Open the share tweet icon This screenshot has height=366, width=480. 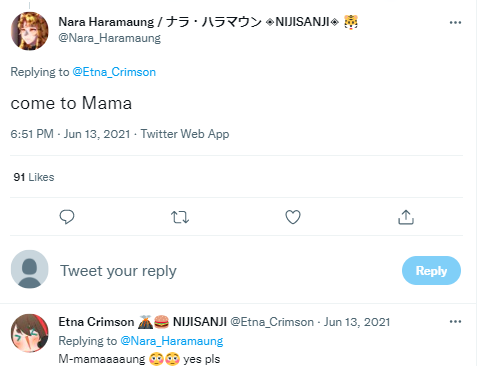[406, 217]
